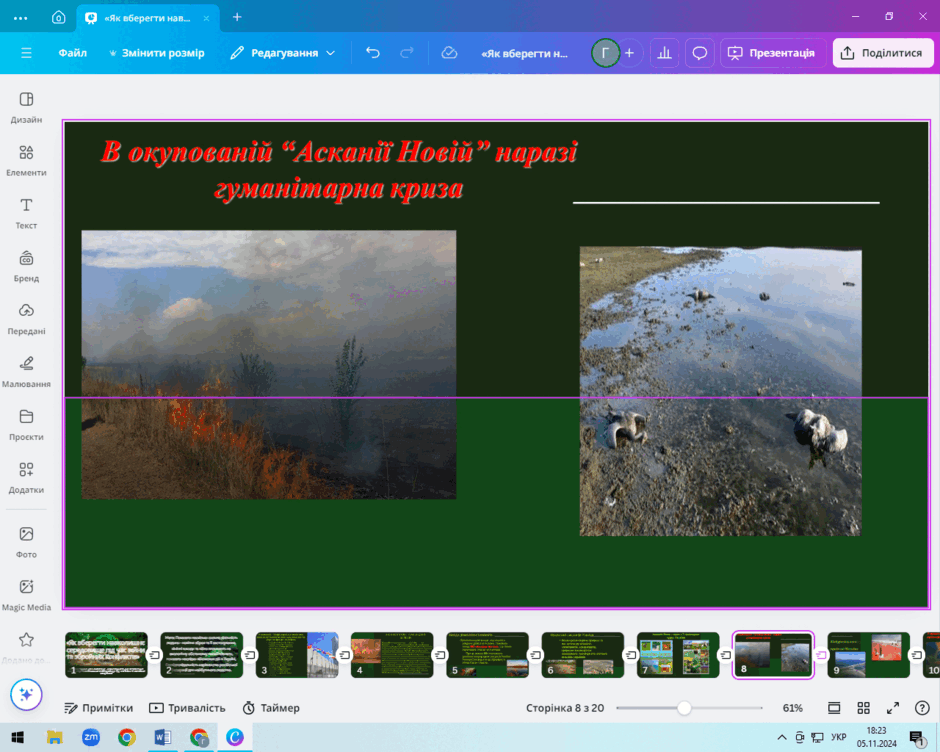The image size is (940, 752).
Task: Undo the last action
Action: (x=373, y=53)
